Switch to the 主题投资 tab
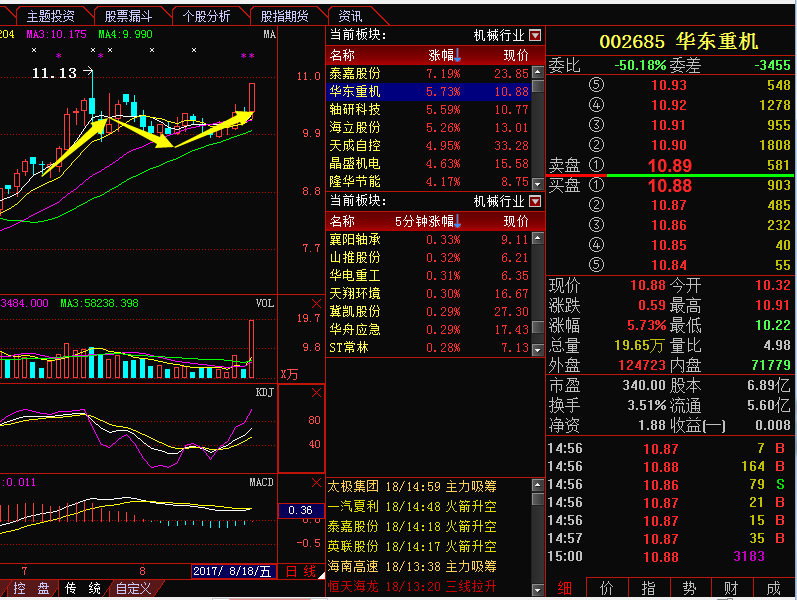The image size is (797, 600). click(50, 16)
